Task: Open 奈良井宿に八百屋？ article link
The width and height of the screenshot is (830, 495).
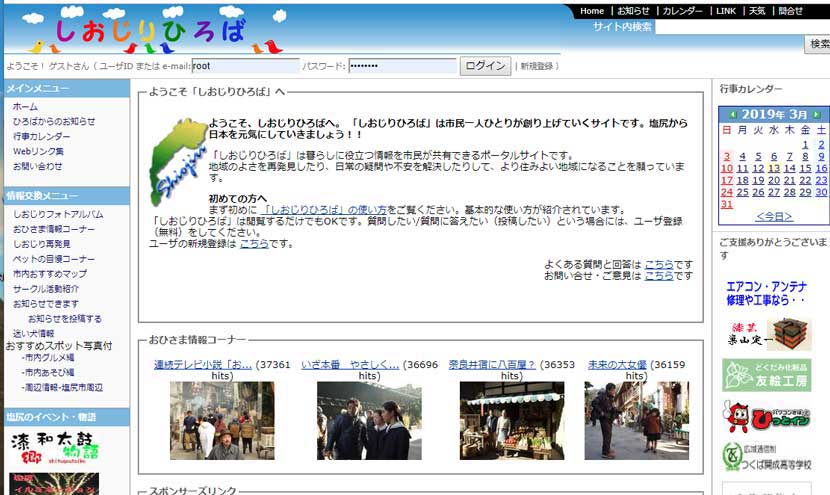Action: coord(492,365)
